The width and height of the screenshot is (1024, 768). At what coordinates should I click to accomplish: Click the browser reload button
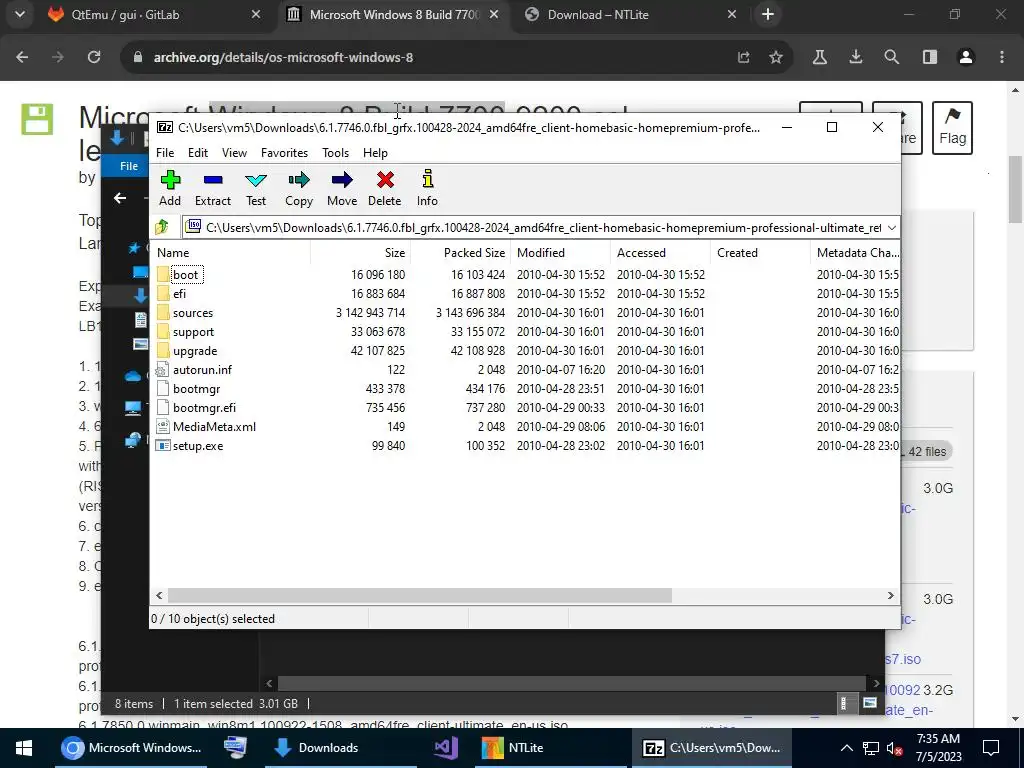[94, 57]
